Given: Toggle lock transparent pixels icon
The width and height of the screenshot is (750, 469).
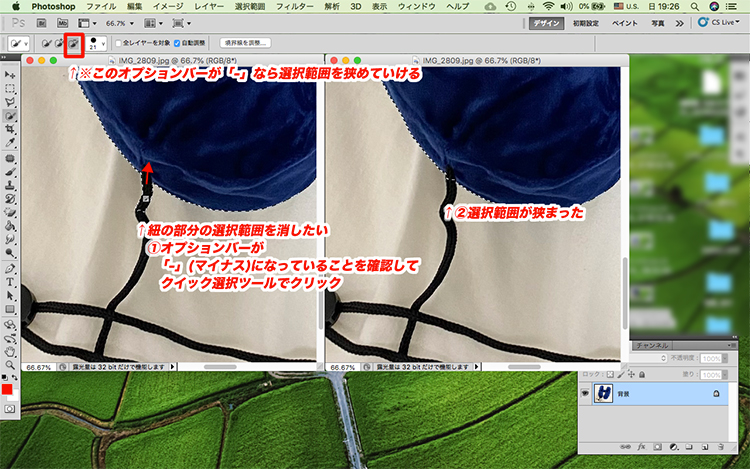Looking at the screenshot, I should coord(610,375).
